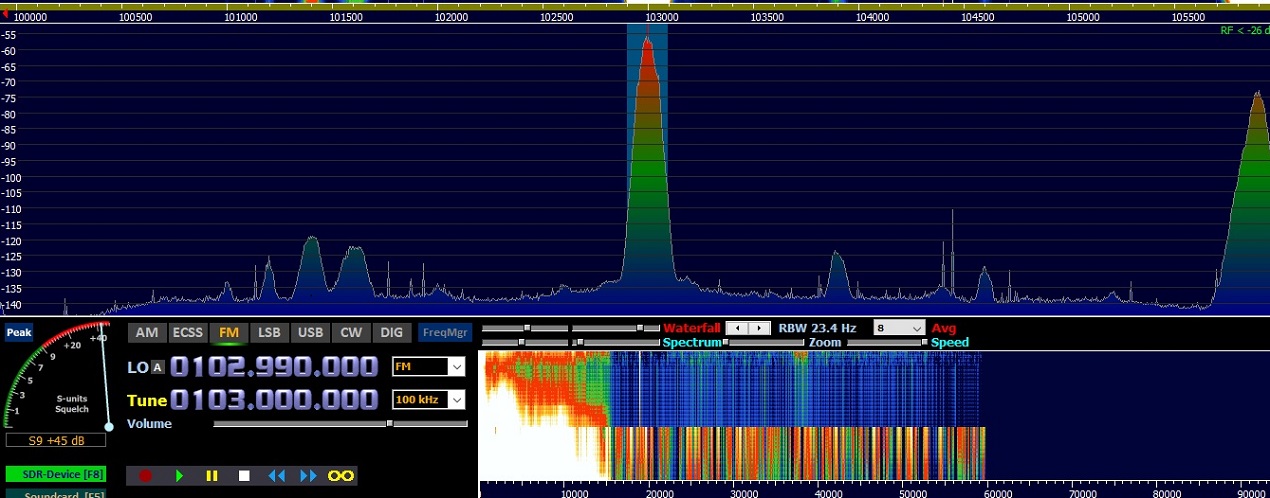Select AM demodulation mode
1270x498 pixels.
(x=147, y=333)
